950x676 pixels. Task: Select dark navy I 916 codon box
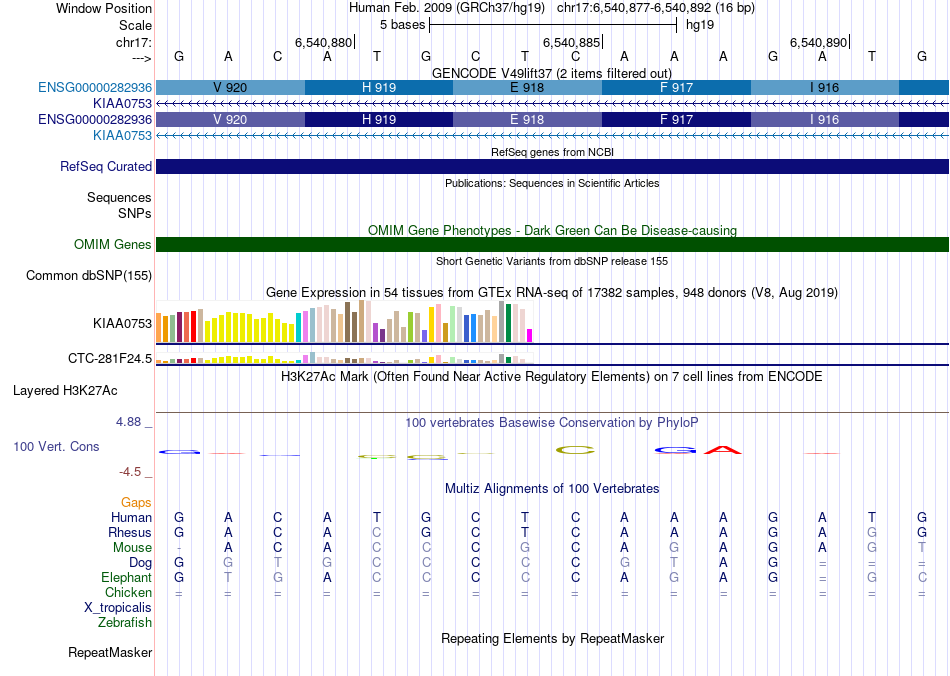[x=825, y=119]
